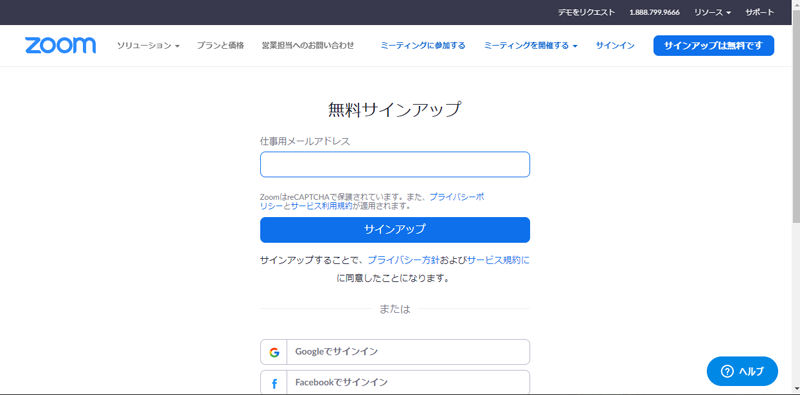This screenshot has width=800, height=395.
Task: Open the サービス規約に link
Action: click(498, 260)
